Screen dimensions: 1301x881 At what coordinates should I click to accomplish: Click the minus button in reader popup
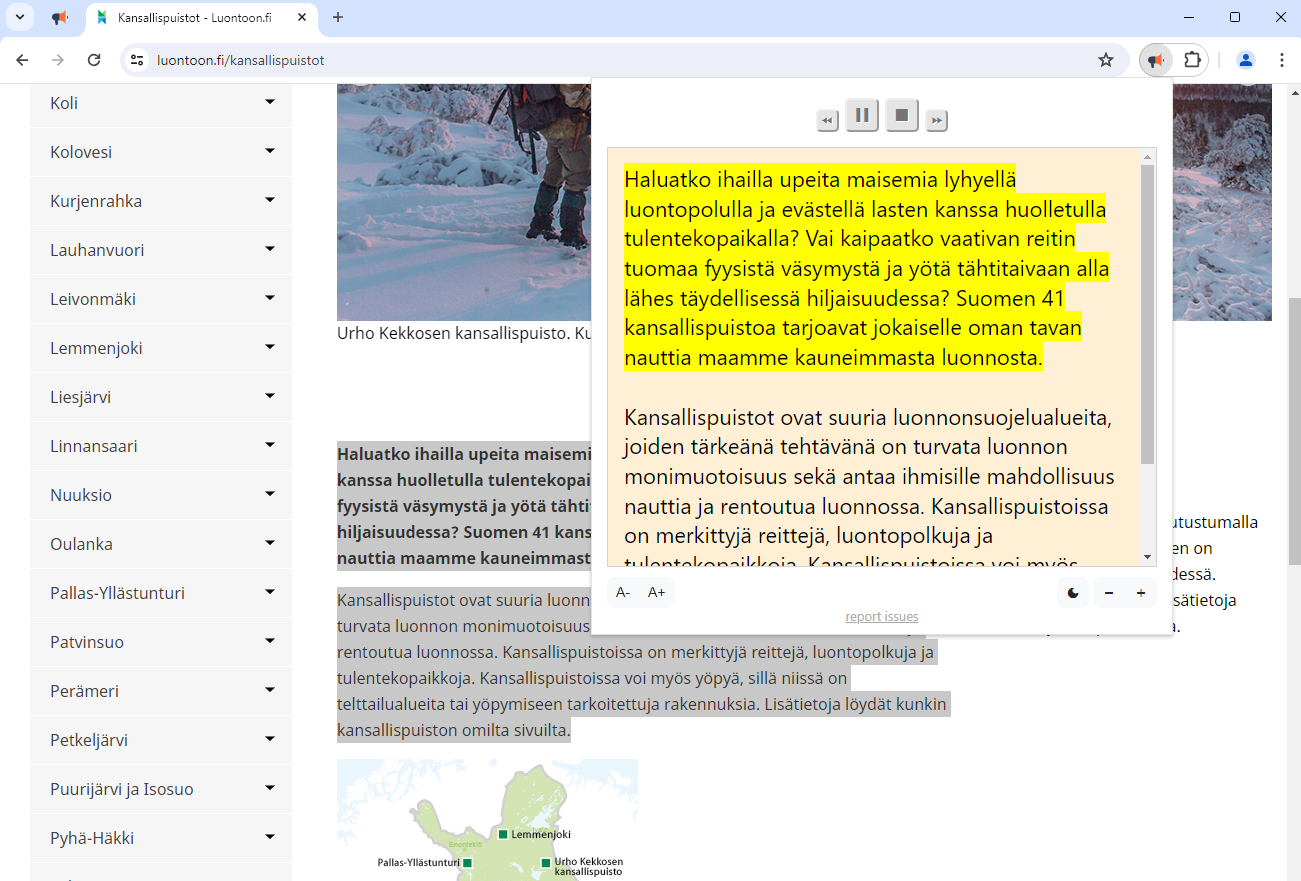pyautogui.click(x=1108, y=593)
